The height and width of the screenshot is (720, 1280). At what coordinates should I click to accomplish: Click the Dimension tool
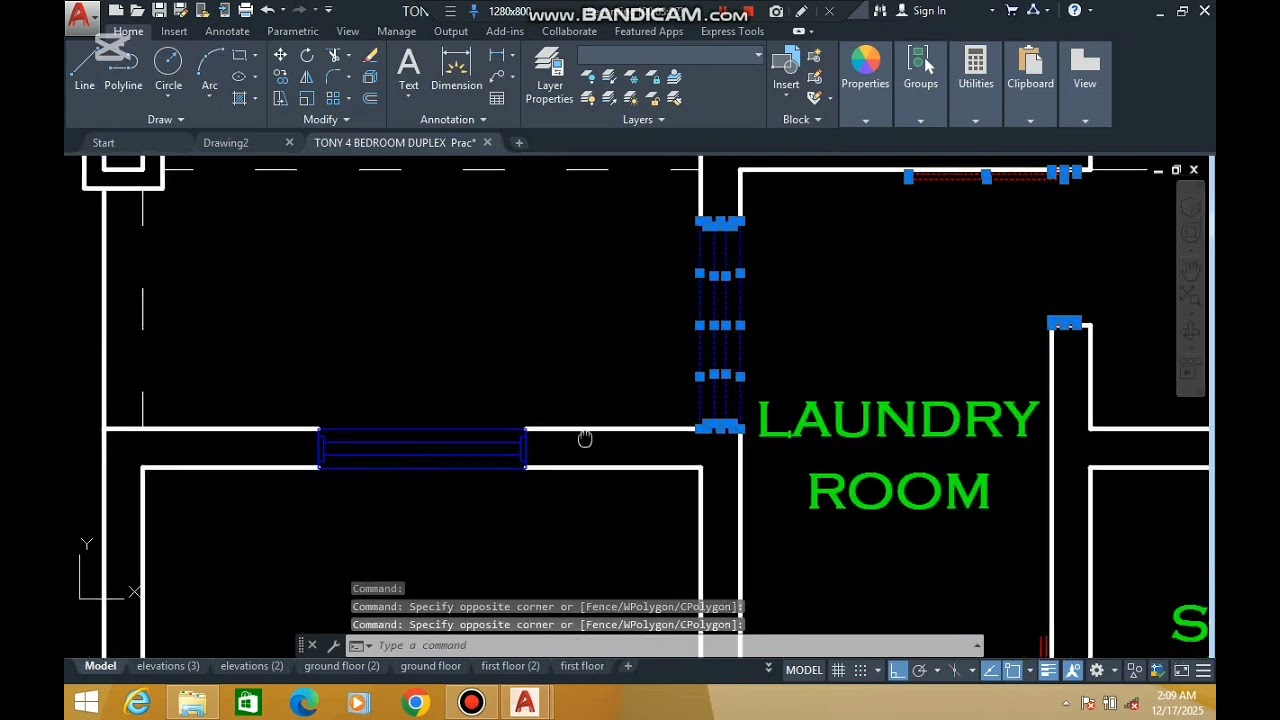(456, 70)
